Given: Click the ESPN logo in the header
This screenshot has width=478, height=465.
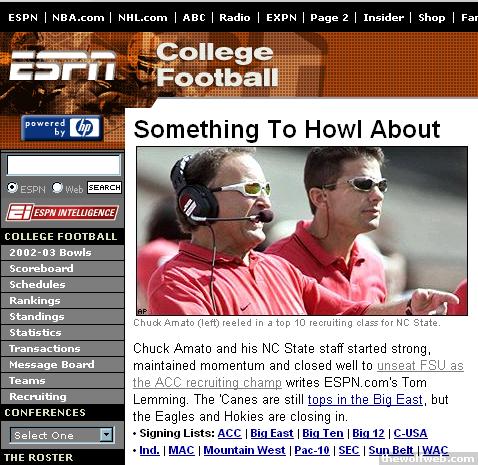Looking at the screenshot, I should tap(62, 65).
